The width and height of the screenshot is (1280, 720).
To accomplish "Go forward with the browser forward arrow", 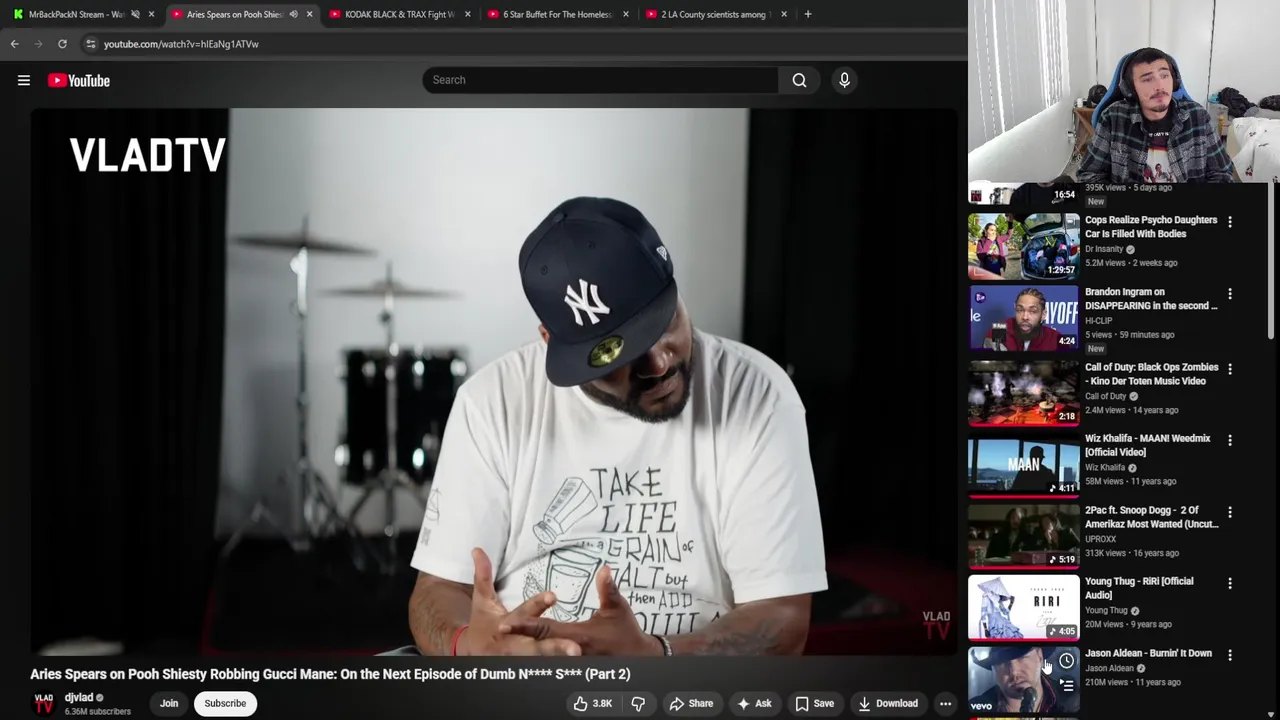I will 38,44.
